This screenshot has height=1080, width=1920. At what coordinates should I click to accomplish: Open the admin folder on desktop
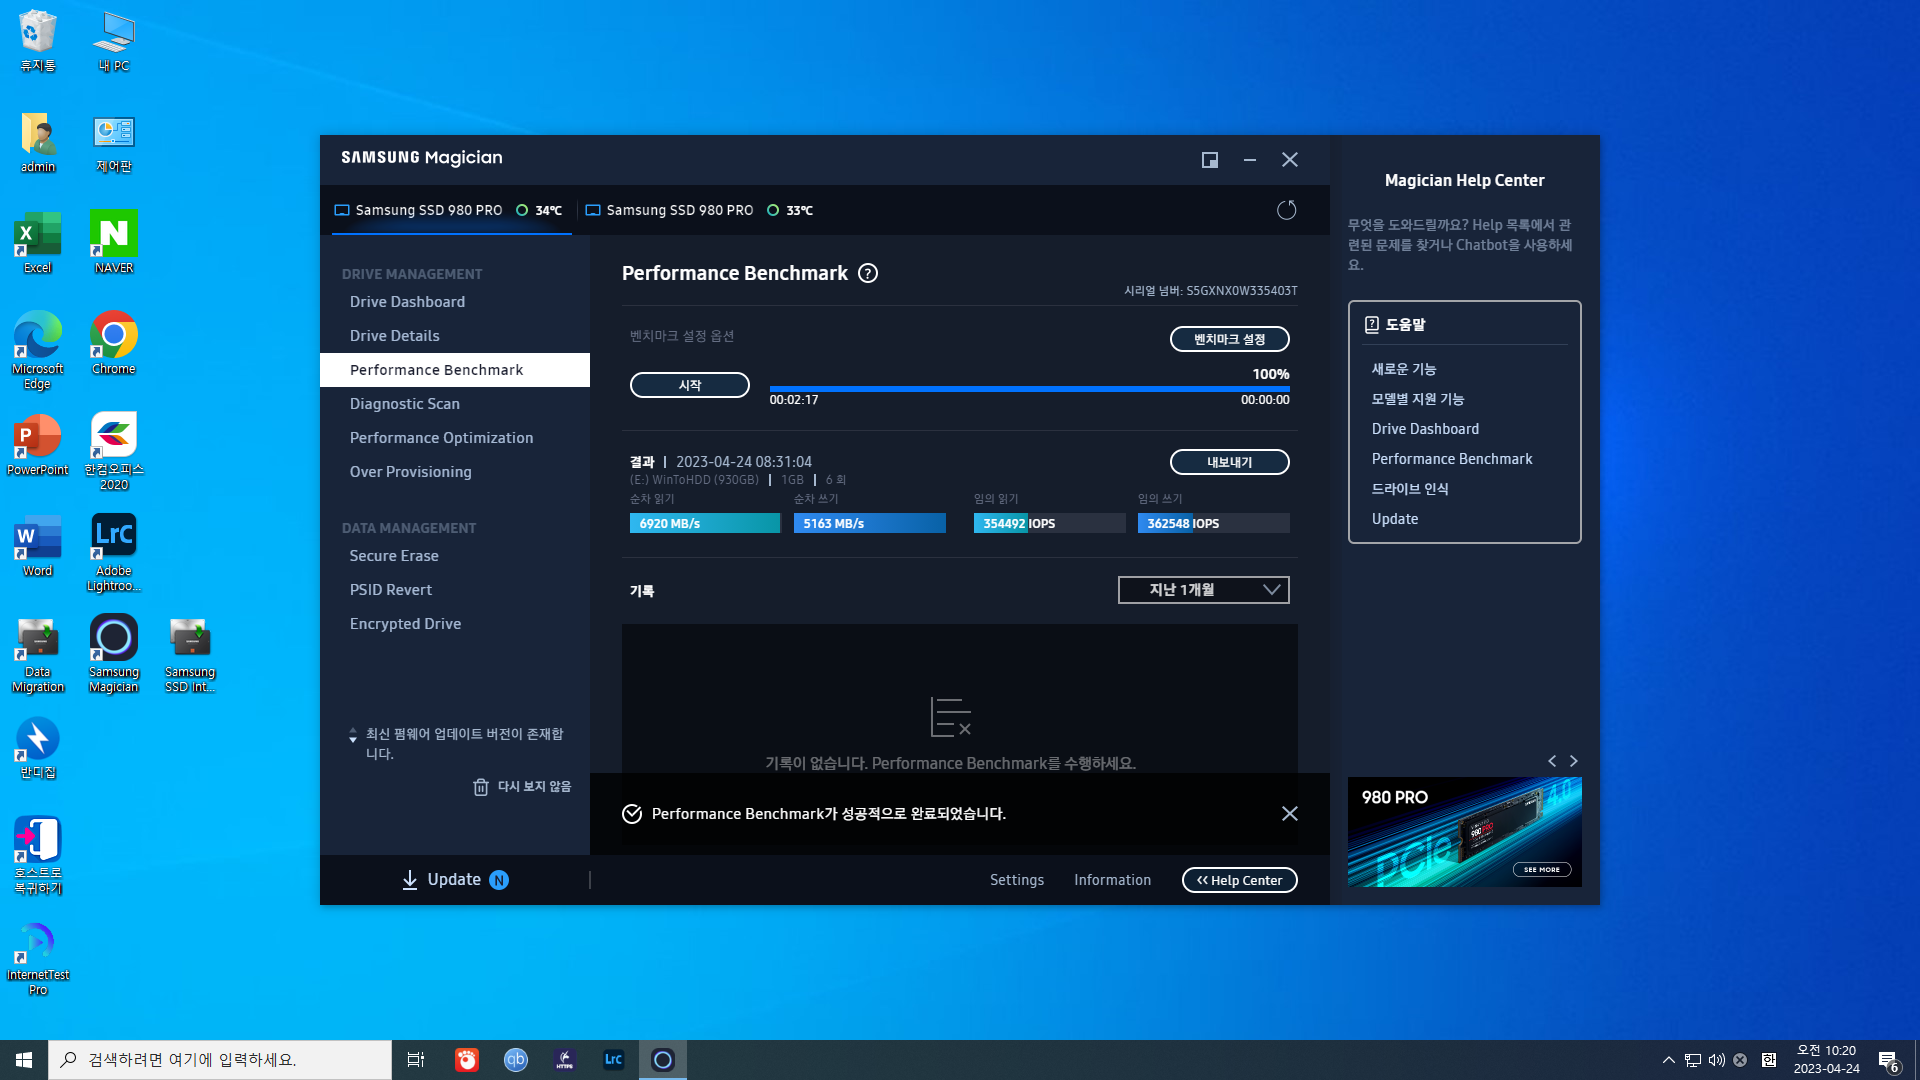[x=38, y=142]
